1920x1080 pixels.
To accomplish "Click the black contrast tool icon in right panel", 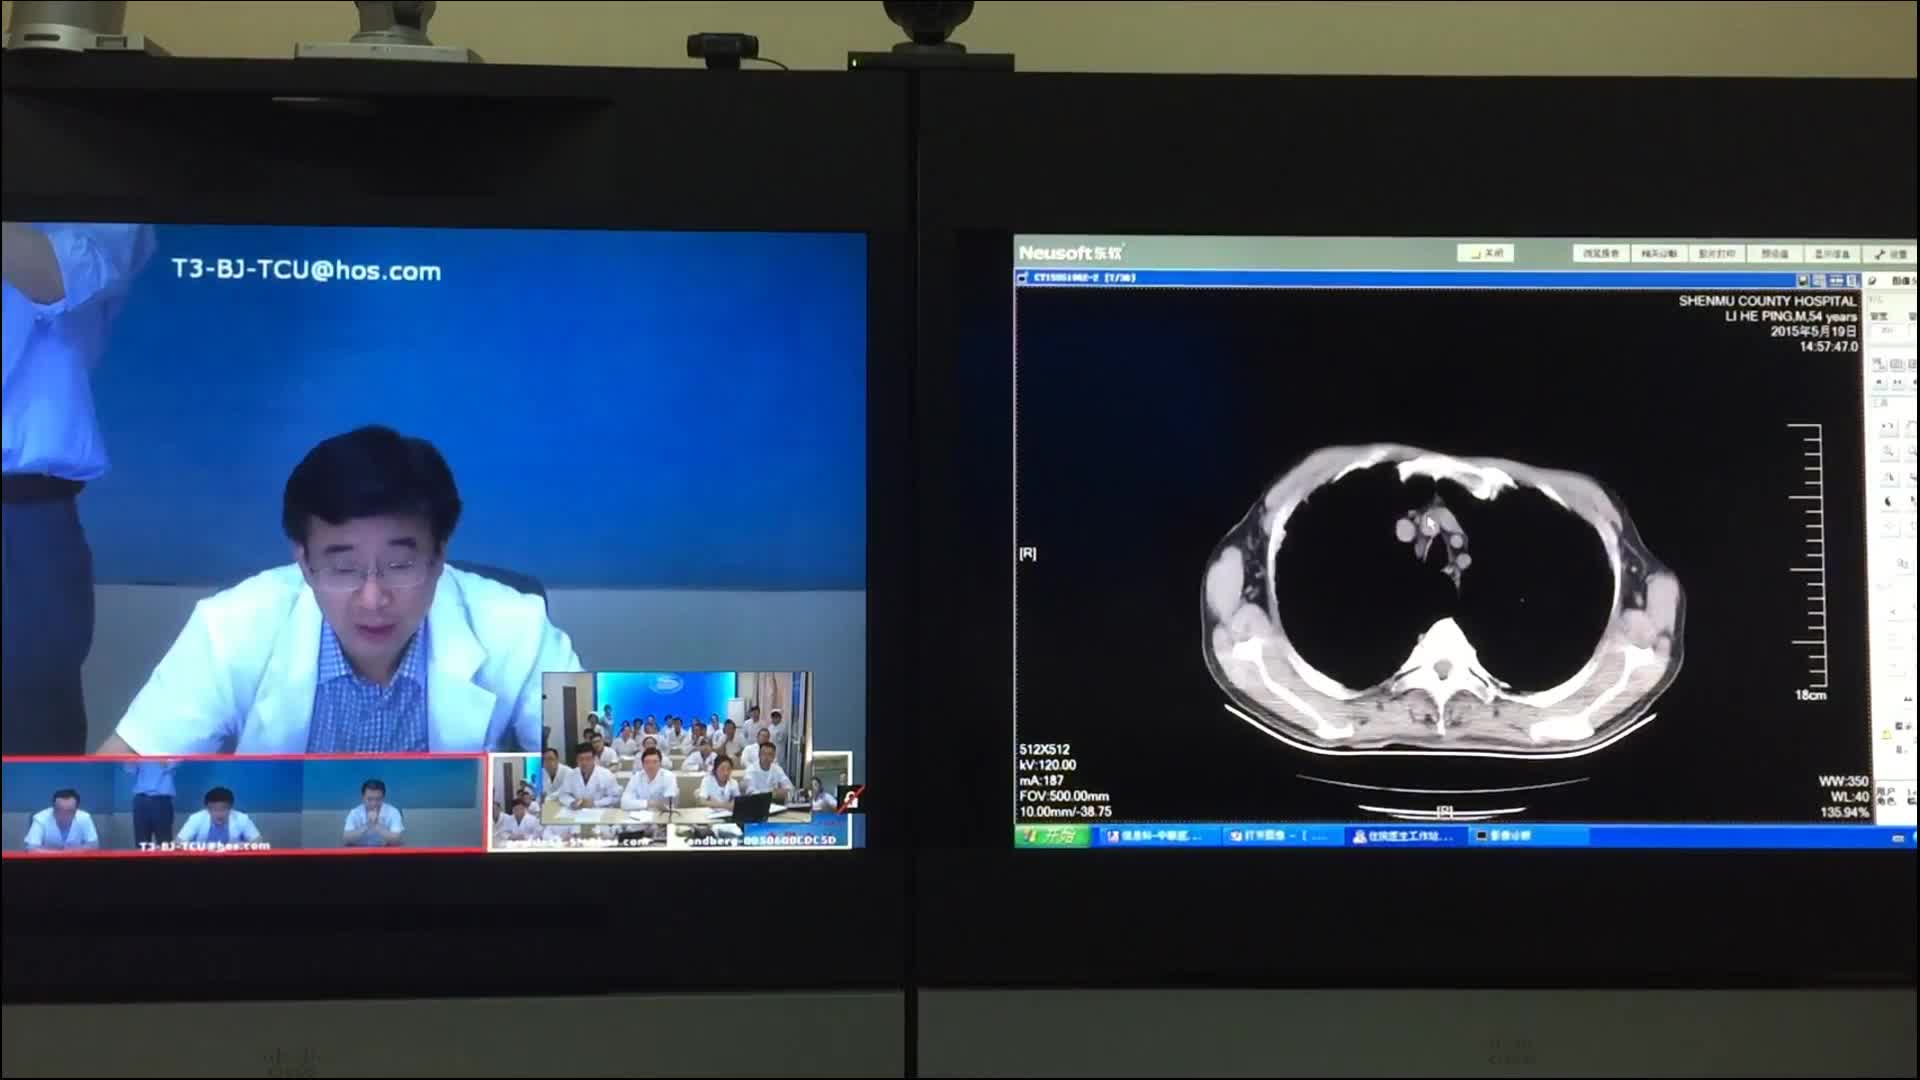I will point(1888,502).
